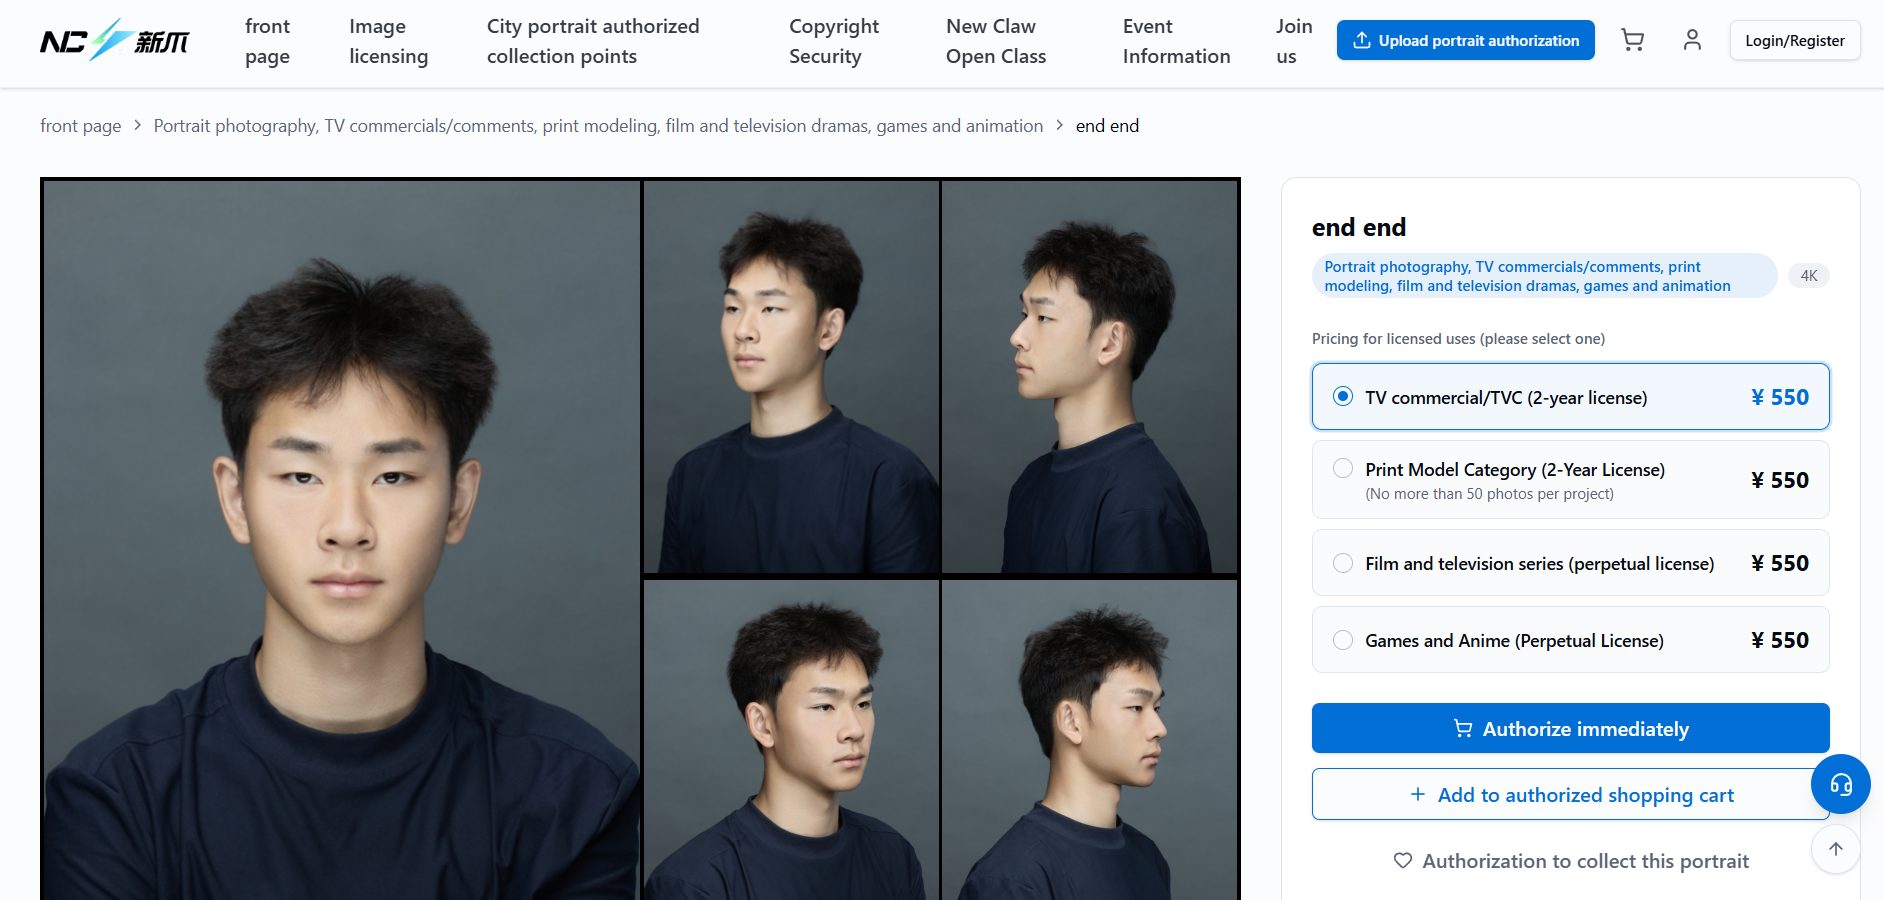Open the headset customer support button
The image size is (1884, 900).
click(x=1840, y=784)
